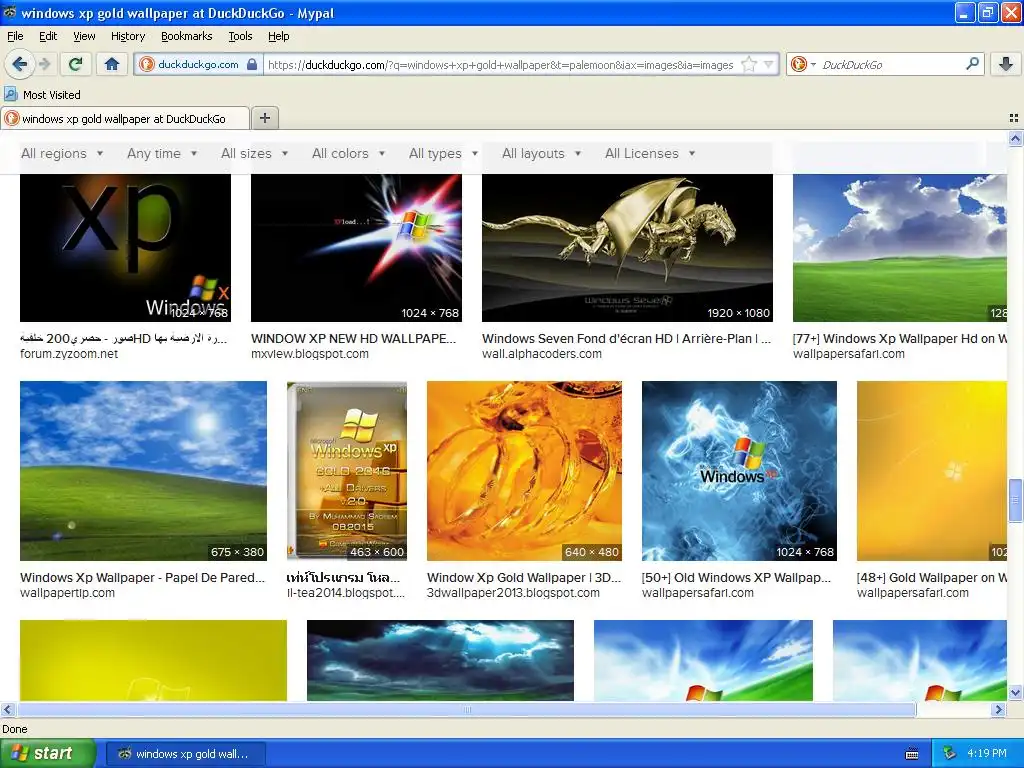Go back with the Back arrow button
The image size is (1024, 768).
click(x=20, y=64)
